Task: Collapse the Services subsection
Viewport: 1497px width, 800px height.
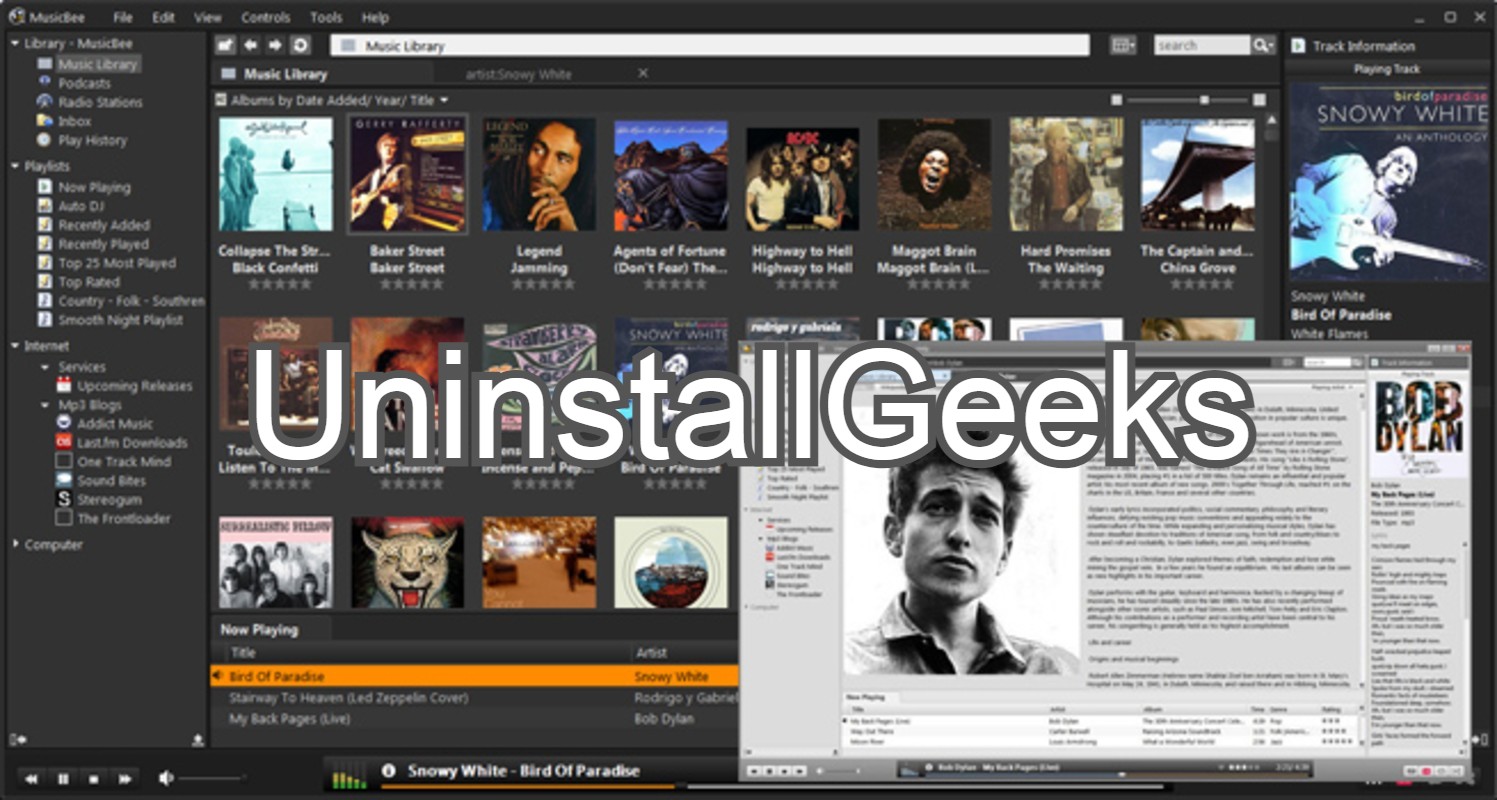Action: 46,367
